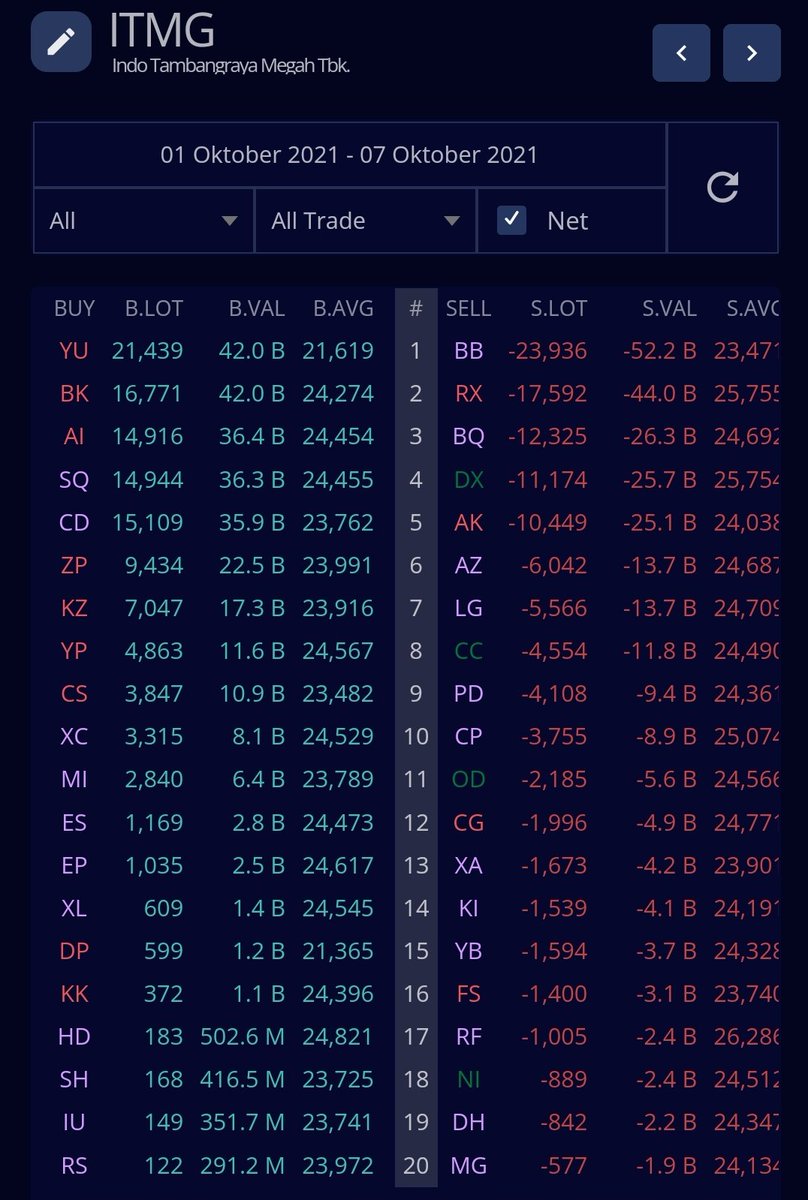Select buyer broker EP

click(x=74, y=866)
